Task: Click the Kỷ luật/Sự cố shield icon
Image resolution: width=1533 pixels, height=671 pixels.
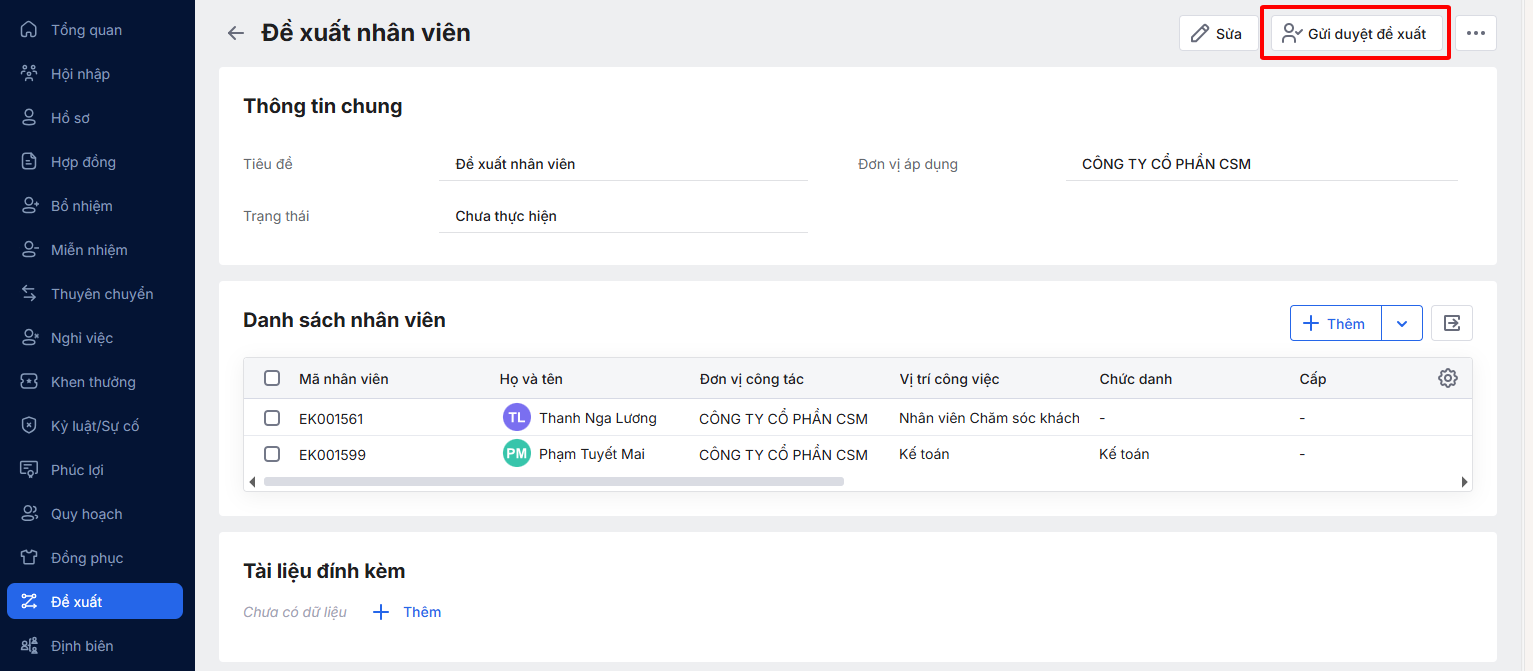Action: click(x=30, y=426)
